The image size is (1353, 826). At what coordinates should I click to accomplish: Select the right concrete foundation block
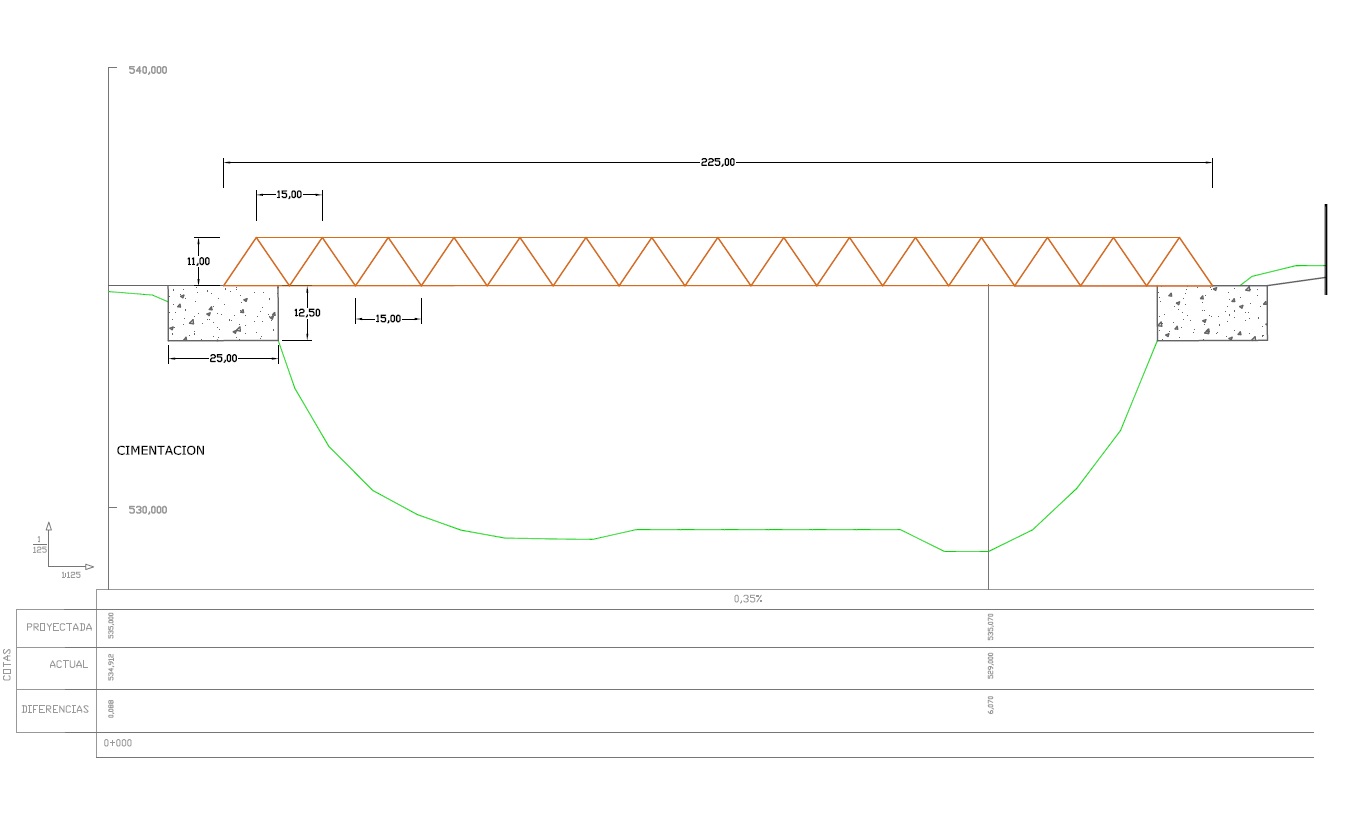[x=1212, y=313]
